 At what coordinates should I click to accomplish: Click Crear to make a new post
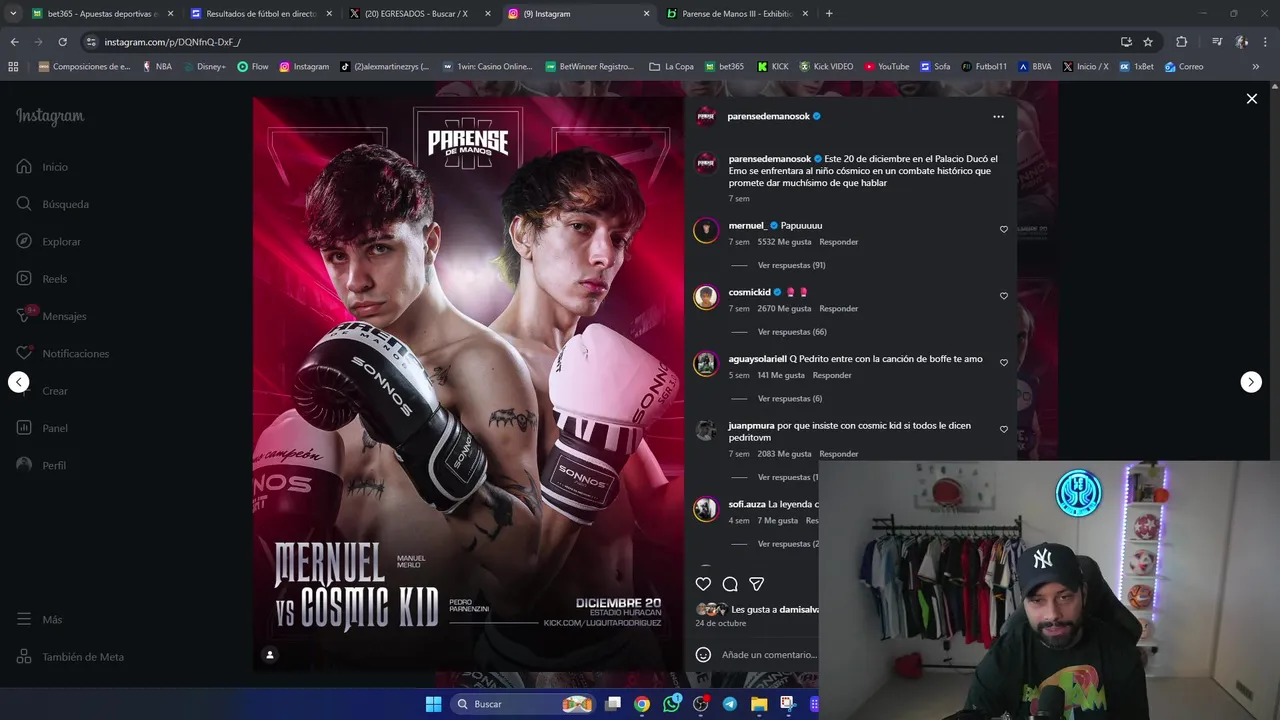pos(42,391)
